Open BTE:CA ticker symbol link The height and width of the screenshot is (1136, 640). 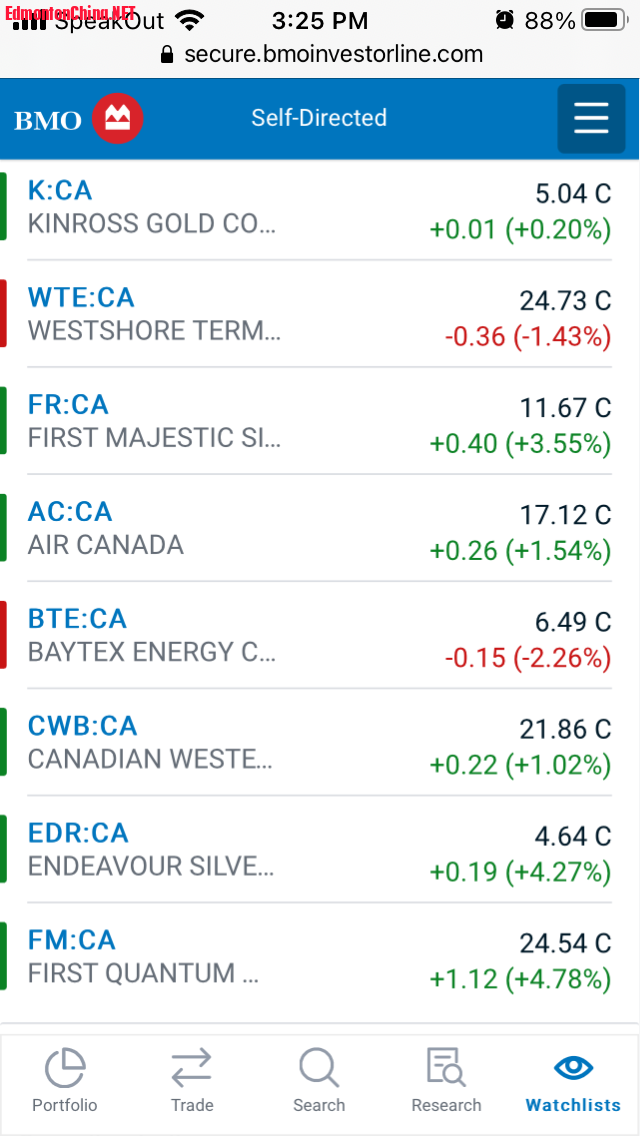pyautogui.click(x=77, y=619)
